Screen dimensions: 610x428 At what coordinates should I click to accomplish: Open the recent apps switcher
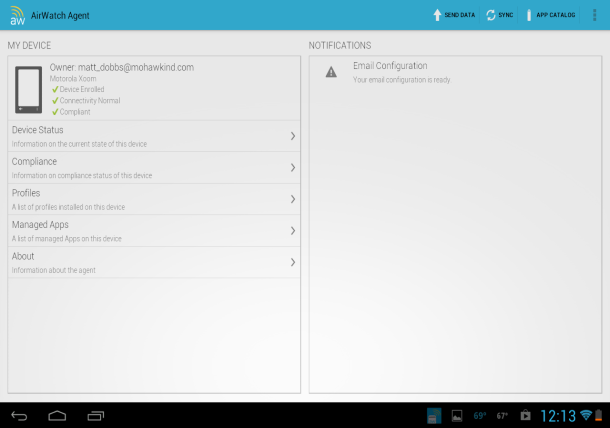point(95,415)
